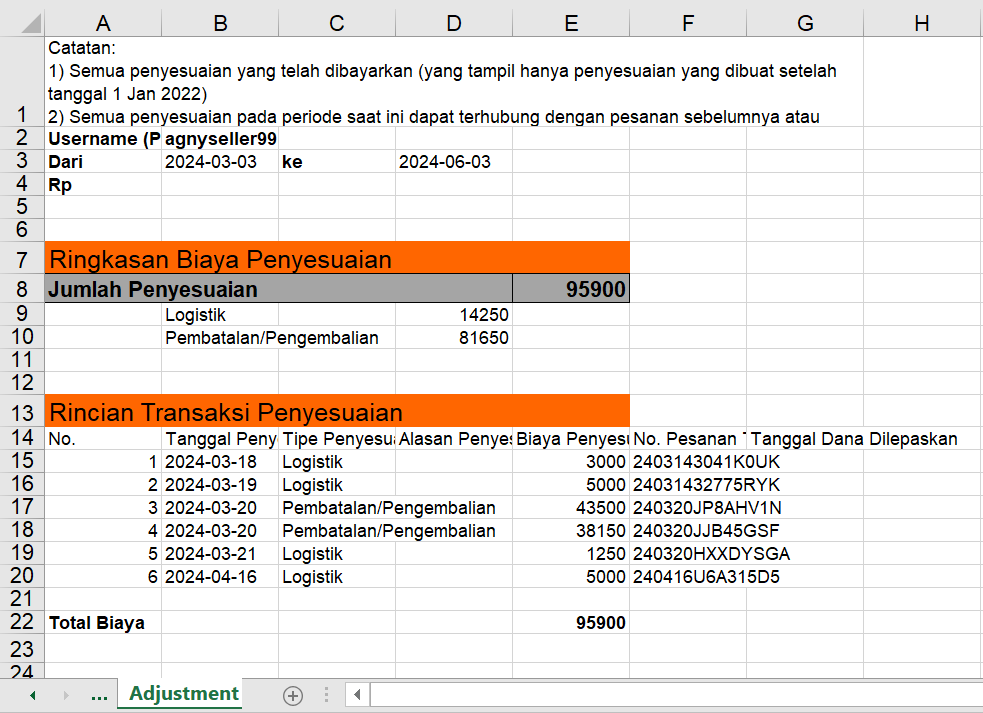Click the tab splitter handle dots

coord(326,694)
